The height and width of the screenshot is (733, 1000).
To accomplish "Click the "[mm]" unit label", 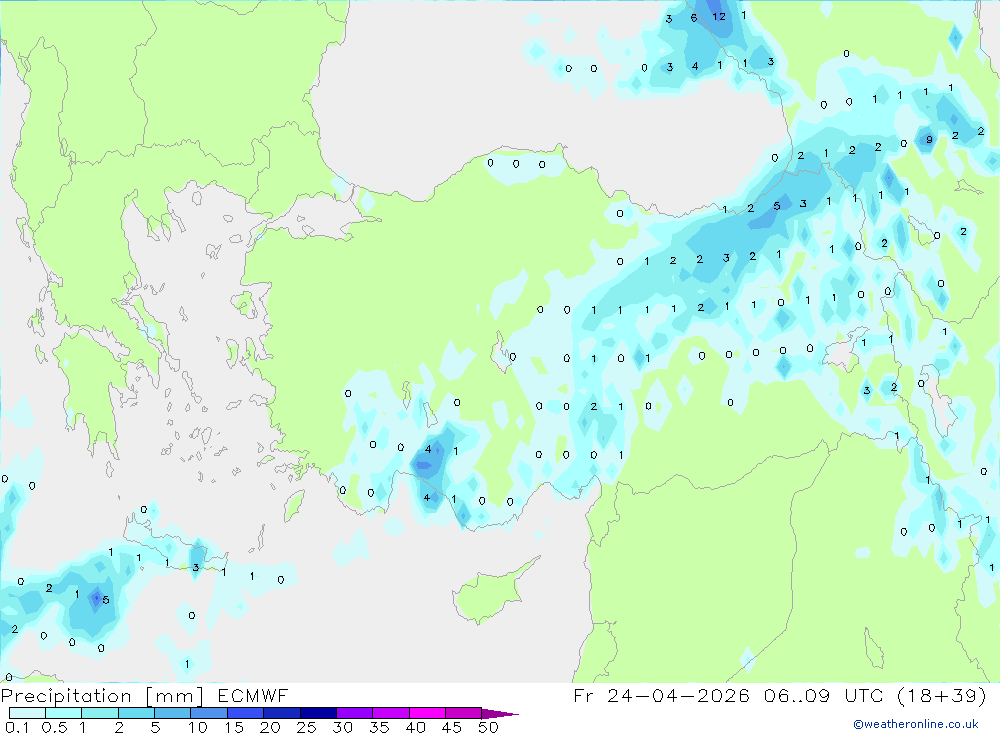I will [x=175, y=696].
